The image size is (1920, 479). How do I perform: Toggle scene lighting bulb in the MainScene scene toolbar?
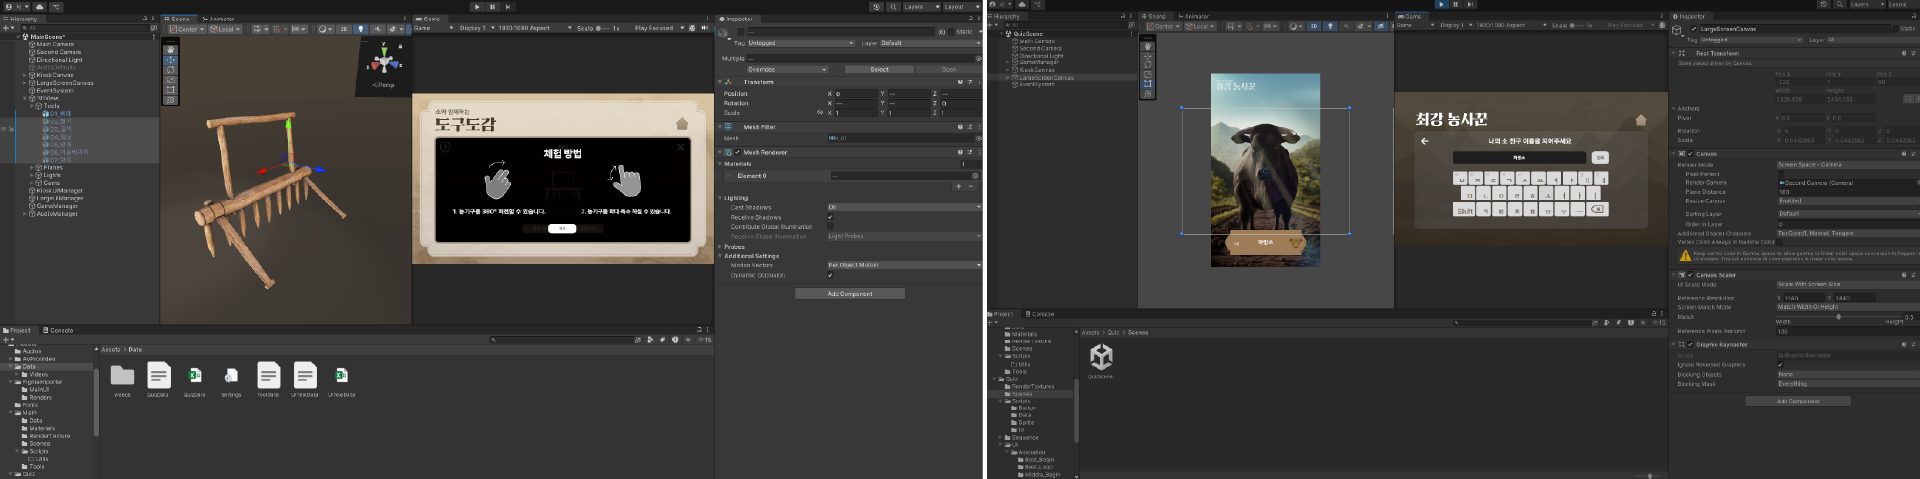[361, 29]
